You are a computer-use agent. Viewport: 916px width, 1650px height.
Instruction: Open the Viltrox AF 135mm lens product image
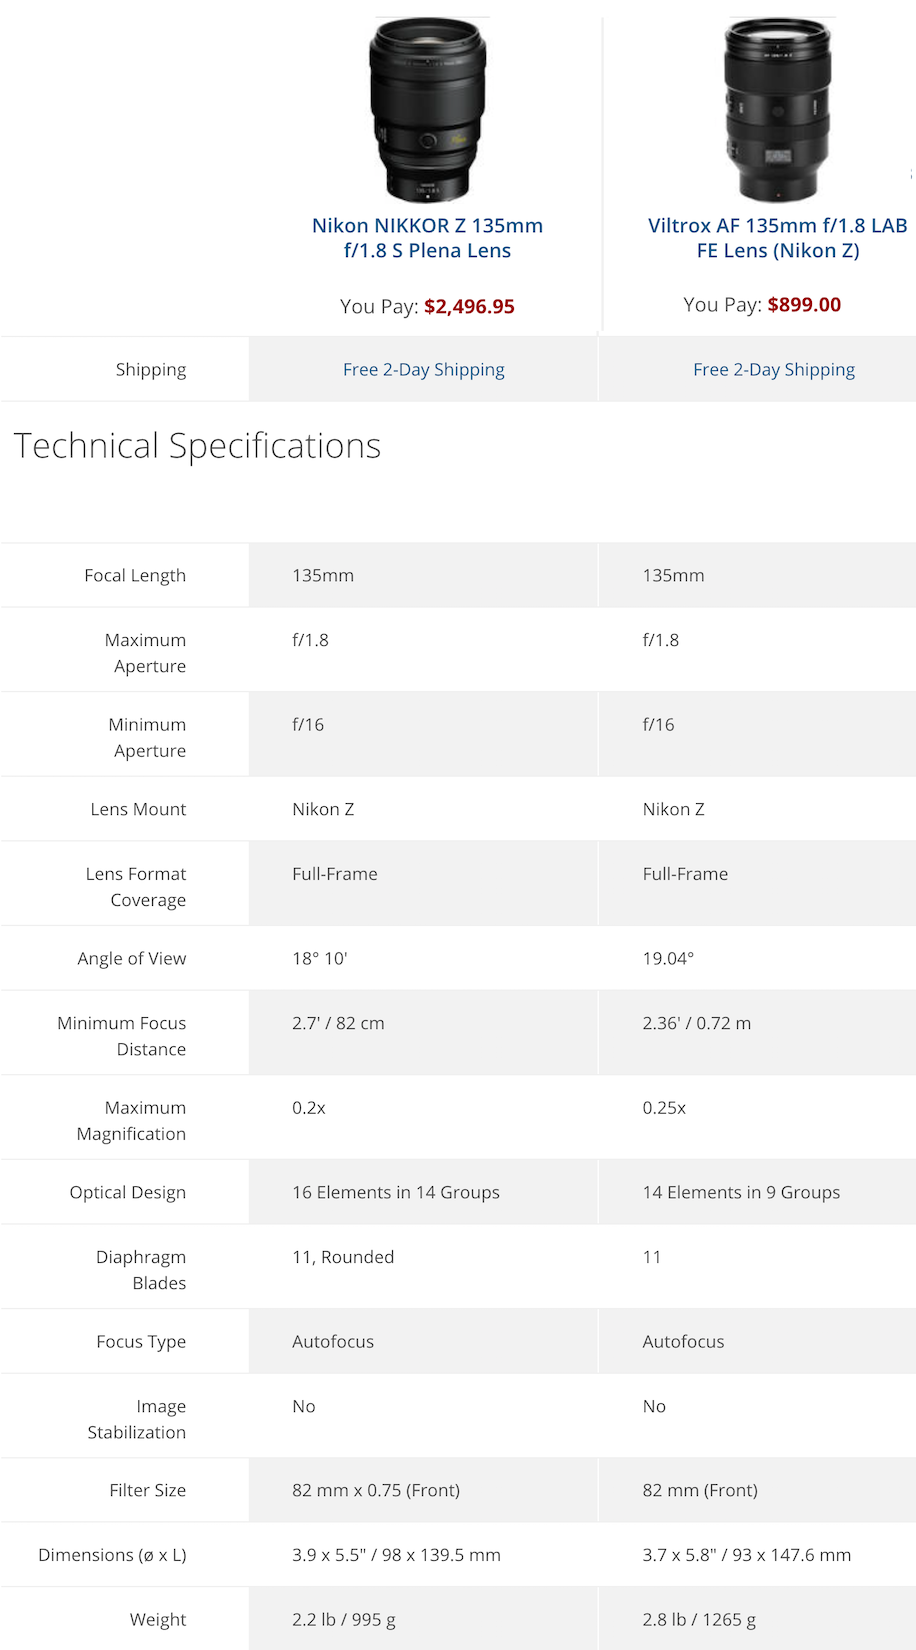pos(777,110)
